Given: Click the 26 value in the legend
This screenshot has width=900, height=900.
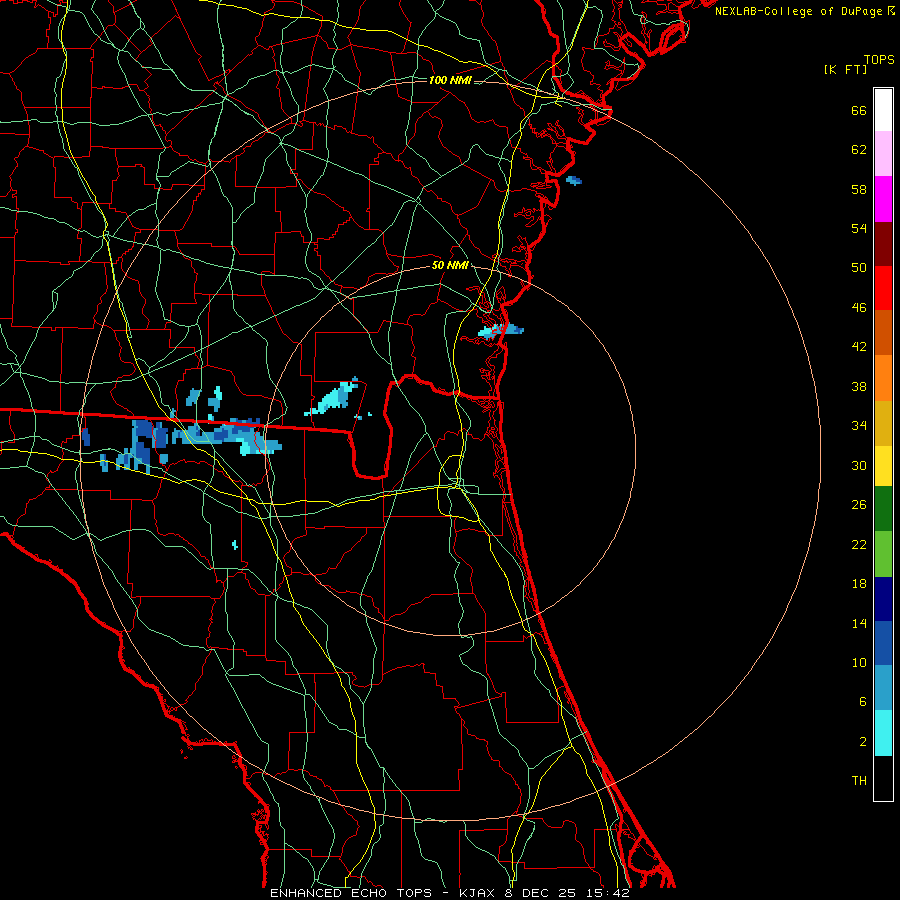Looking at the screenshot, I should [x=859, y=505].
